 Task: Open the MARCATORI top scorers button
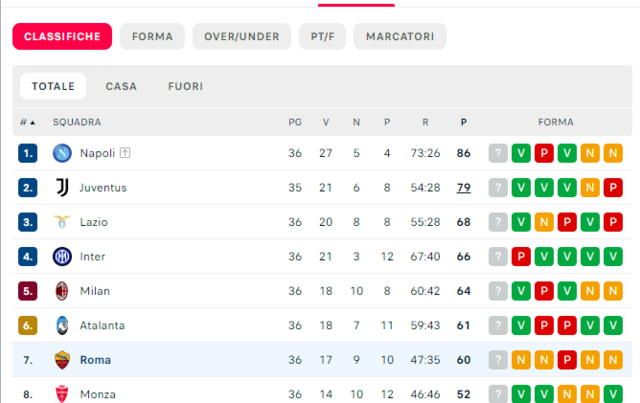[x=400, y=36]
